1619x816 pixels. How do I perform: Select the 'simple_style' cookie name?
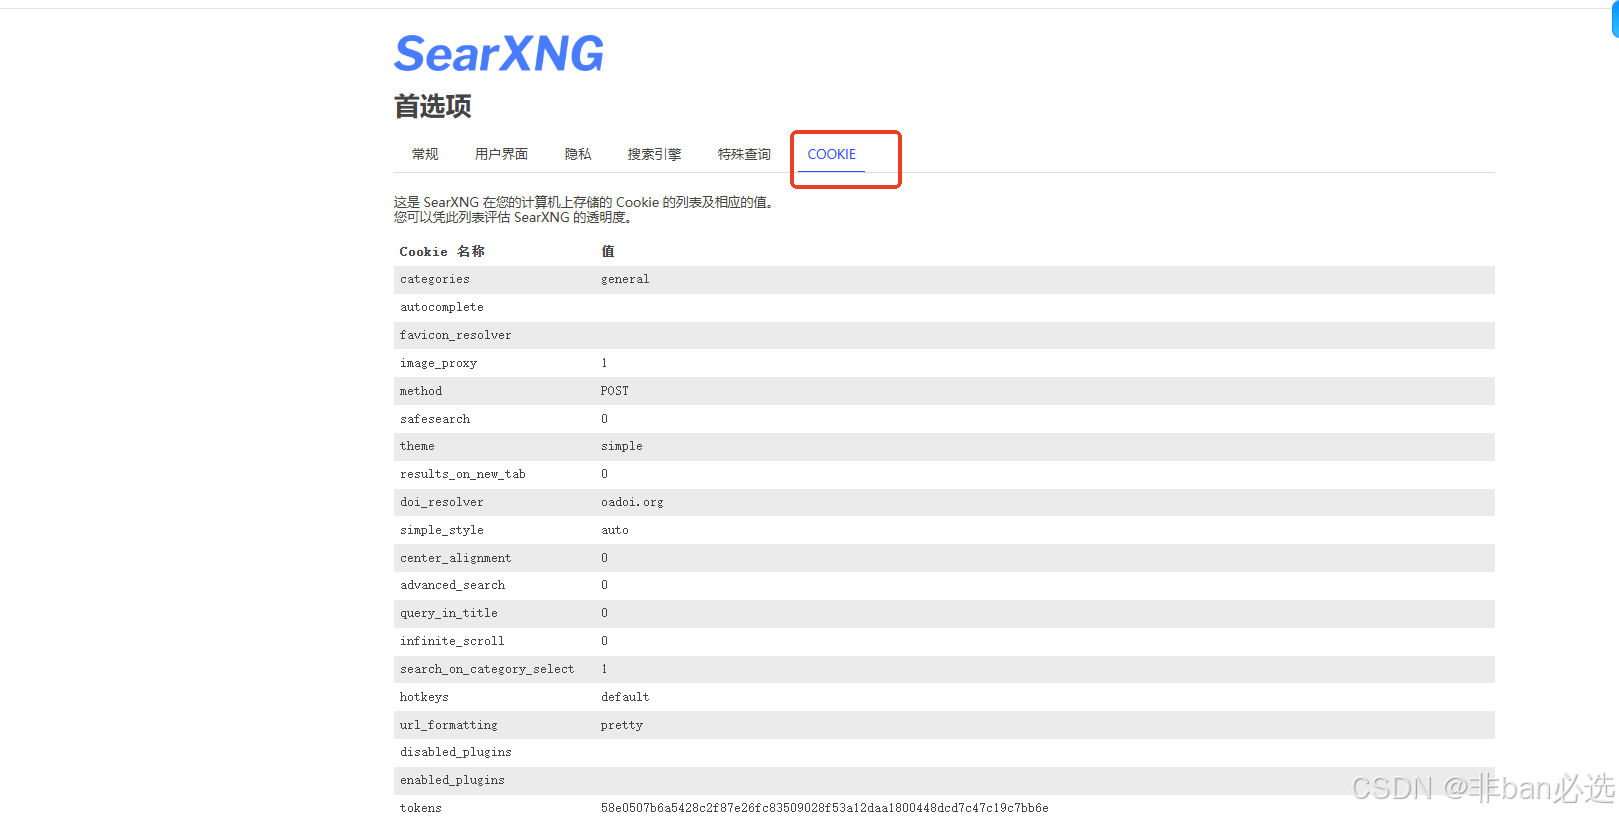[442, 531]
